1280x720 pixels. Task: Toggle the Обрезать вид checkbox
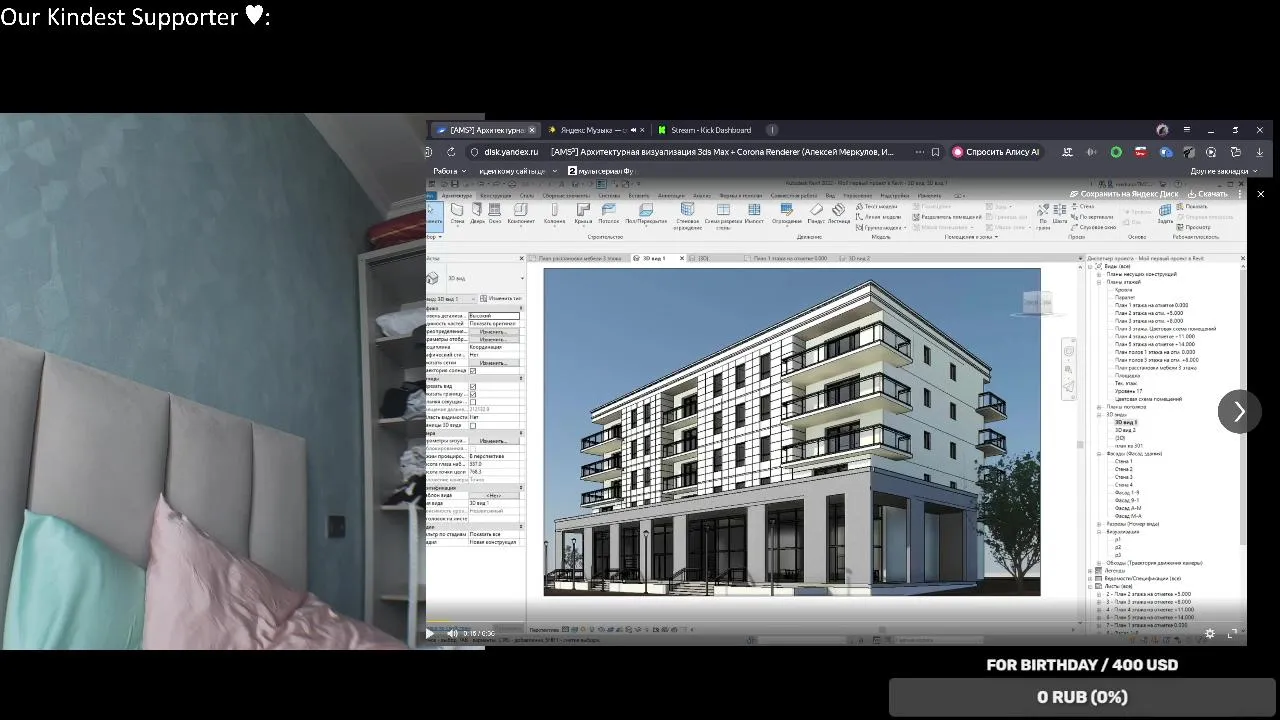[x=473, y=386]
